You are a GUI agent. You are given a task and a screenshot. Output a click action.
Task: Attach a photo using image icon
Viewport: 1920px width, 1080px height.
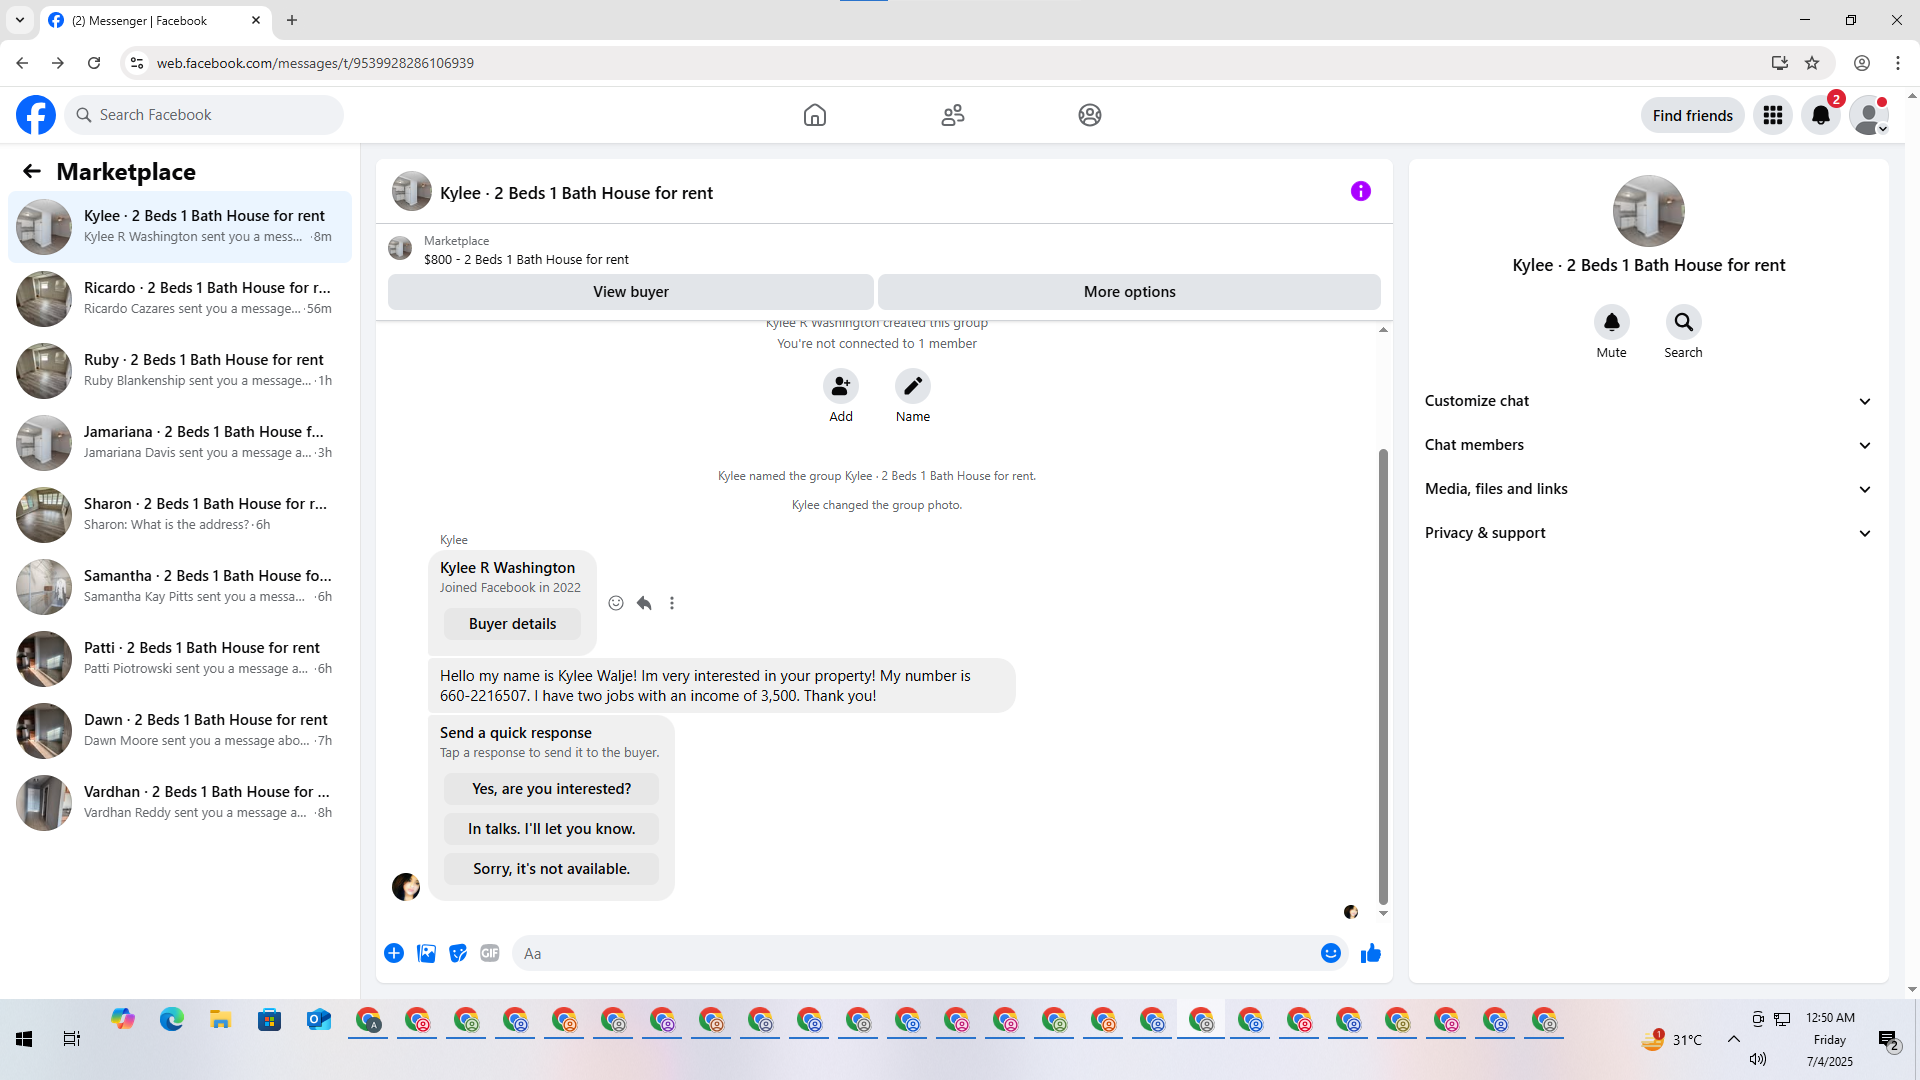[x=426, y=953]
